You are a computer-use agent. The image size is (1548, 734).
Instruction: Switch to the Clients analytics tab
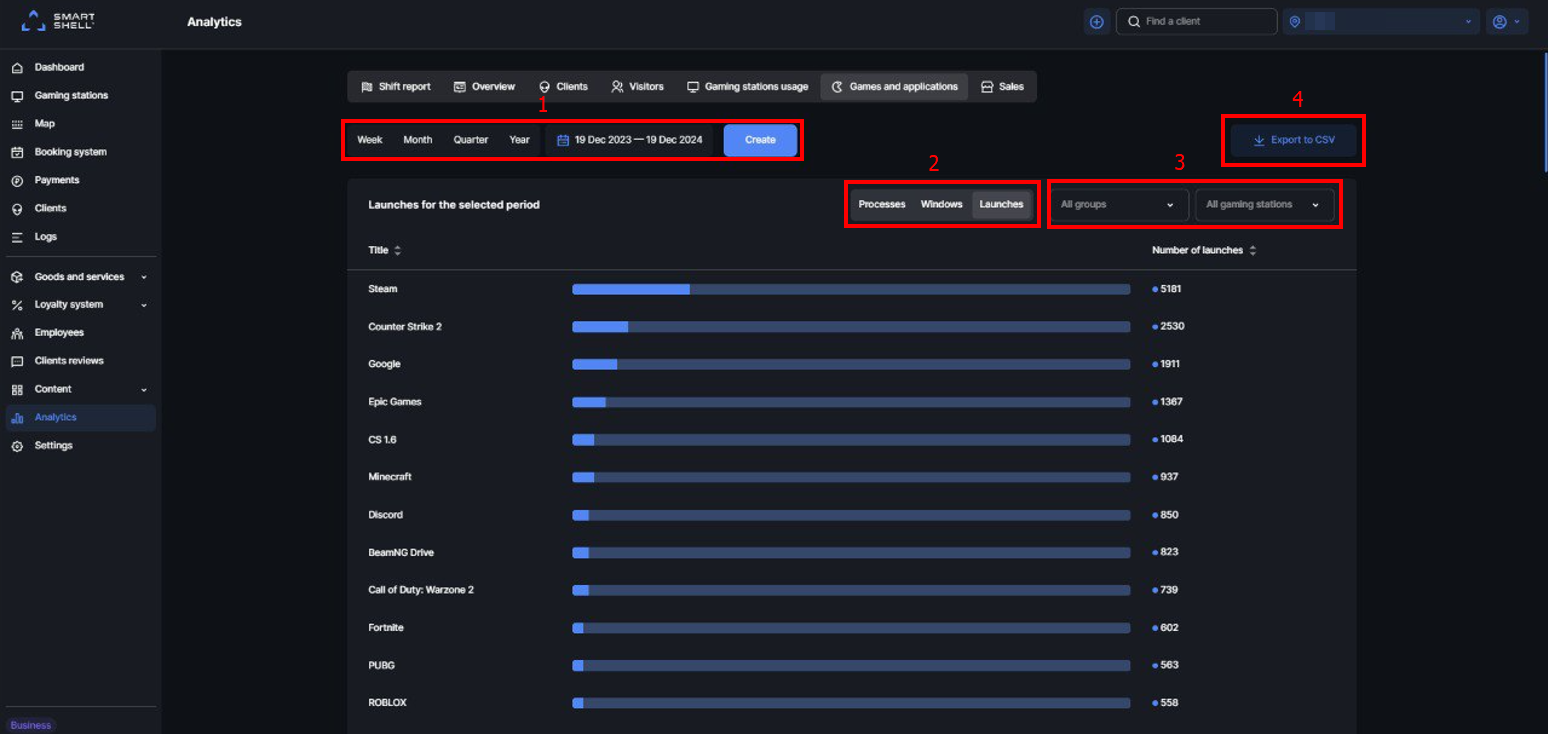coord(563,87)
